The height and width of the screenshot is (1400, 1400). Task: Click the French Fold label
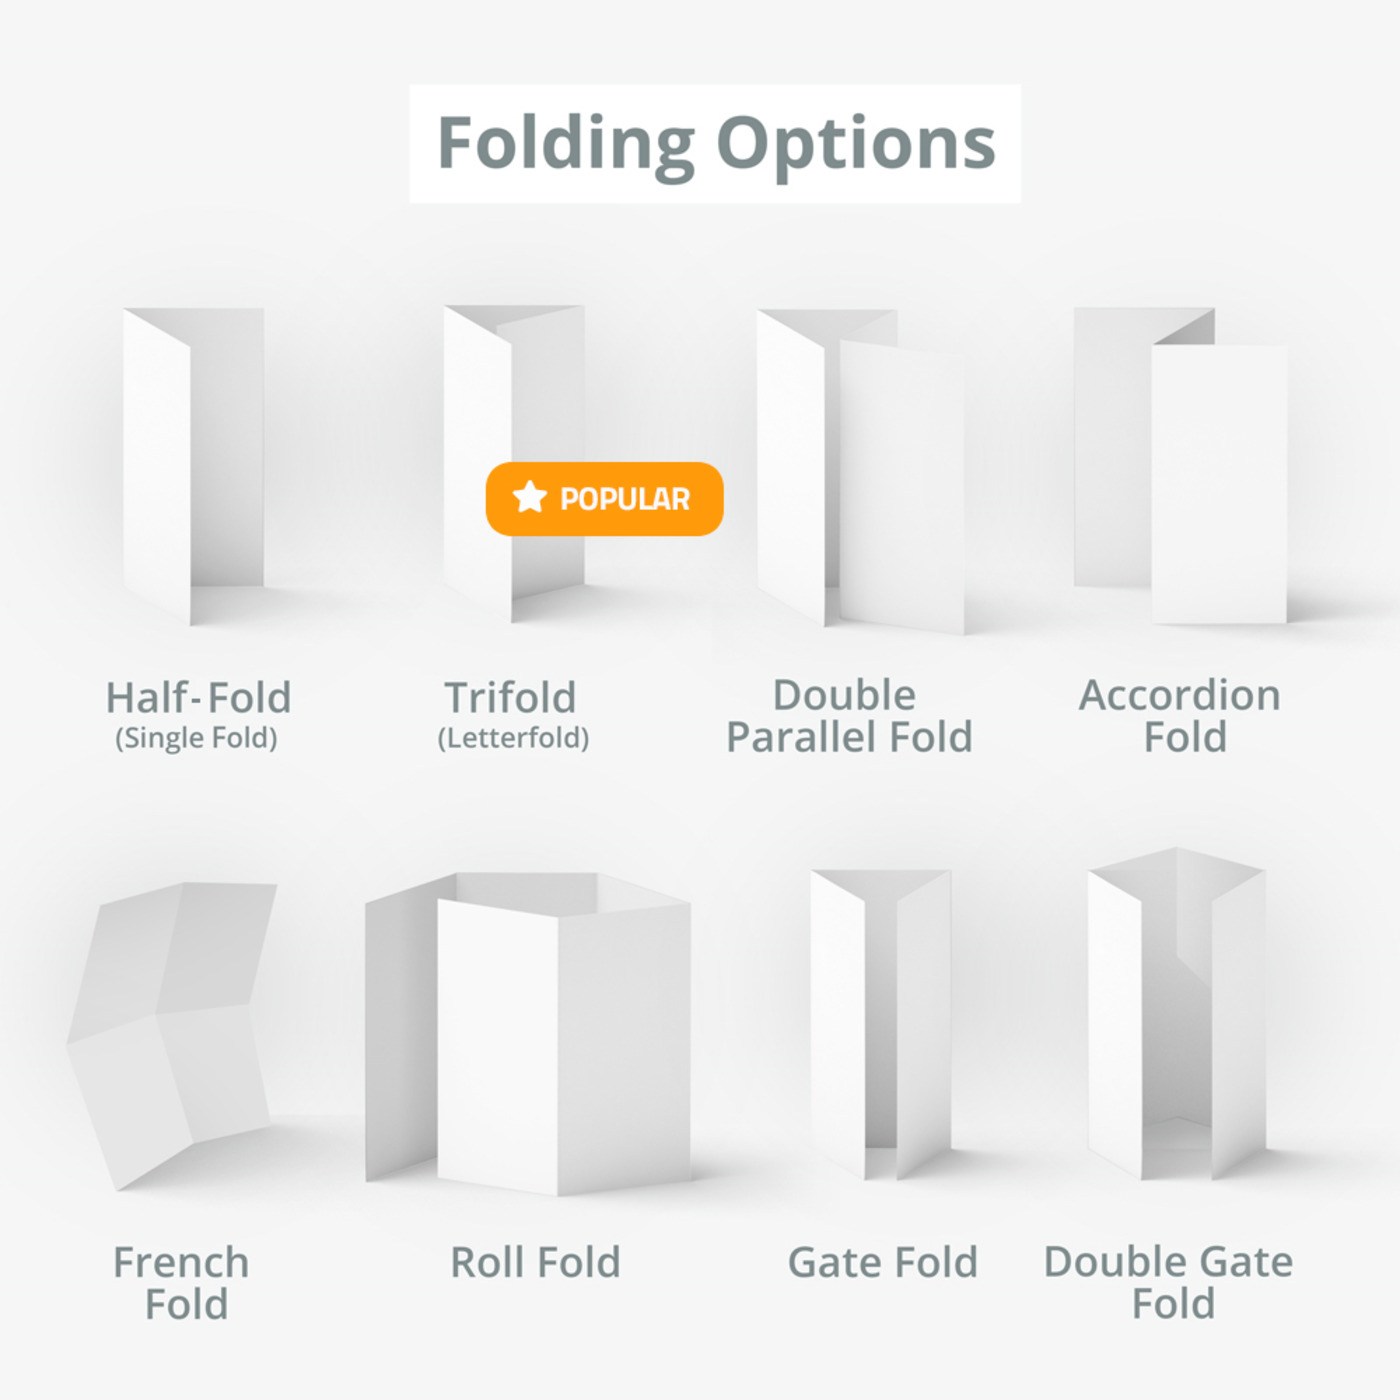point(182,1283)
